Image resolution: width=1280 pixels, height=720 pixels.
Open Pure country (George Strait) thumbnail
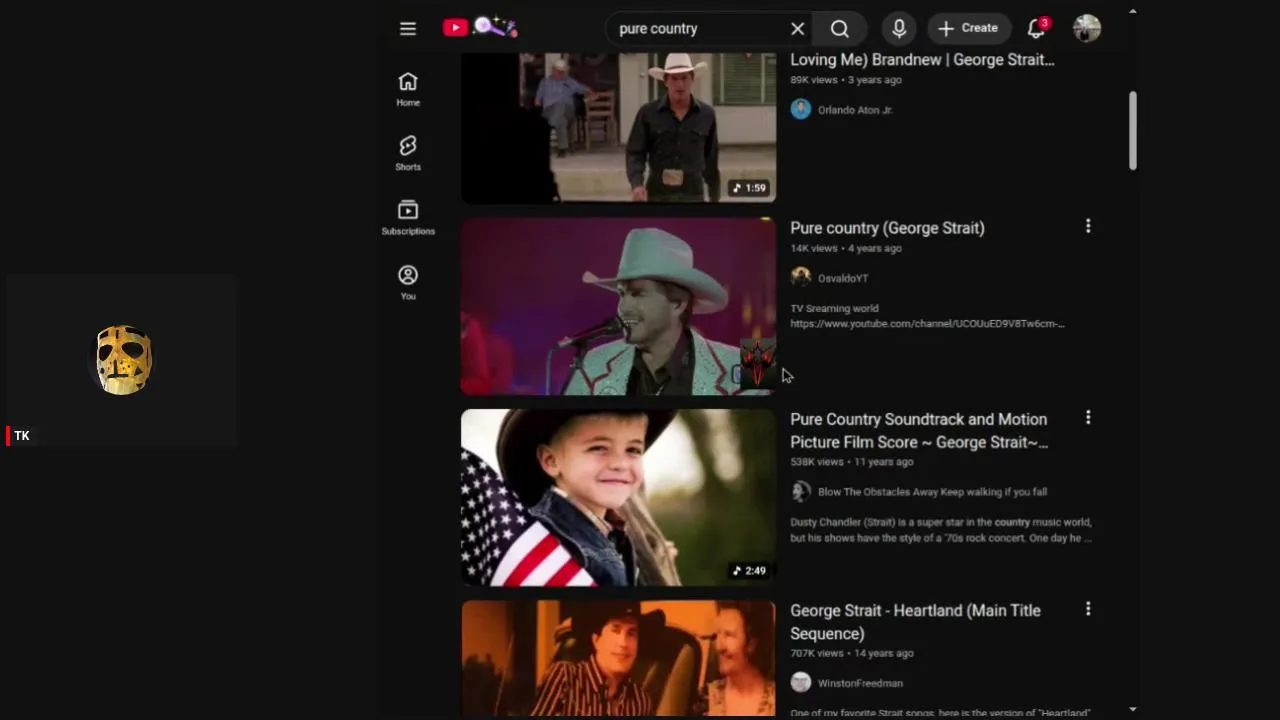(x=618, y=306)
